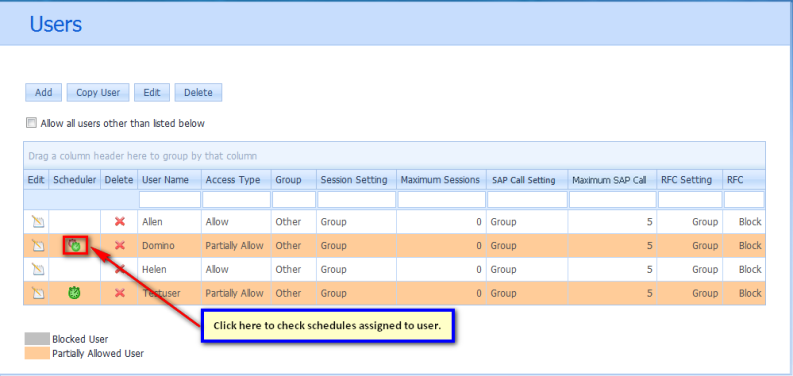Tick 'Allow all users other than listed below'
This screenshot has height=376, width=793.
point(31,123)
